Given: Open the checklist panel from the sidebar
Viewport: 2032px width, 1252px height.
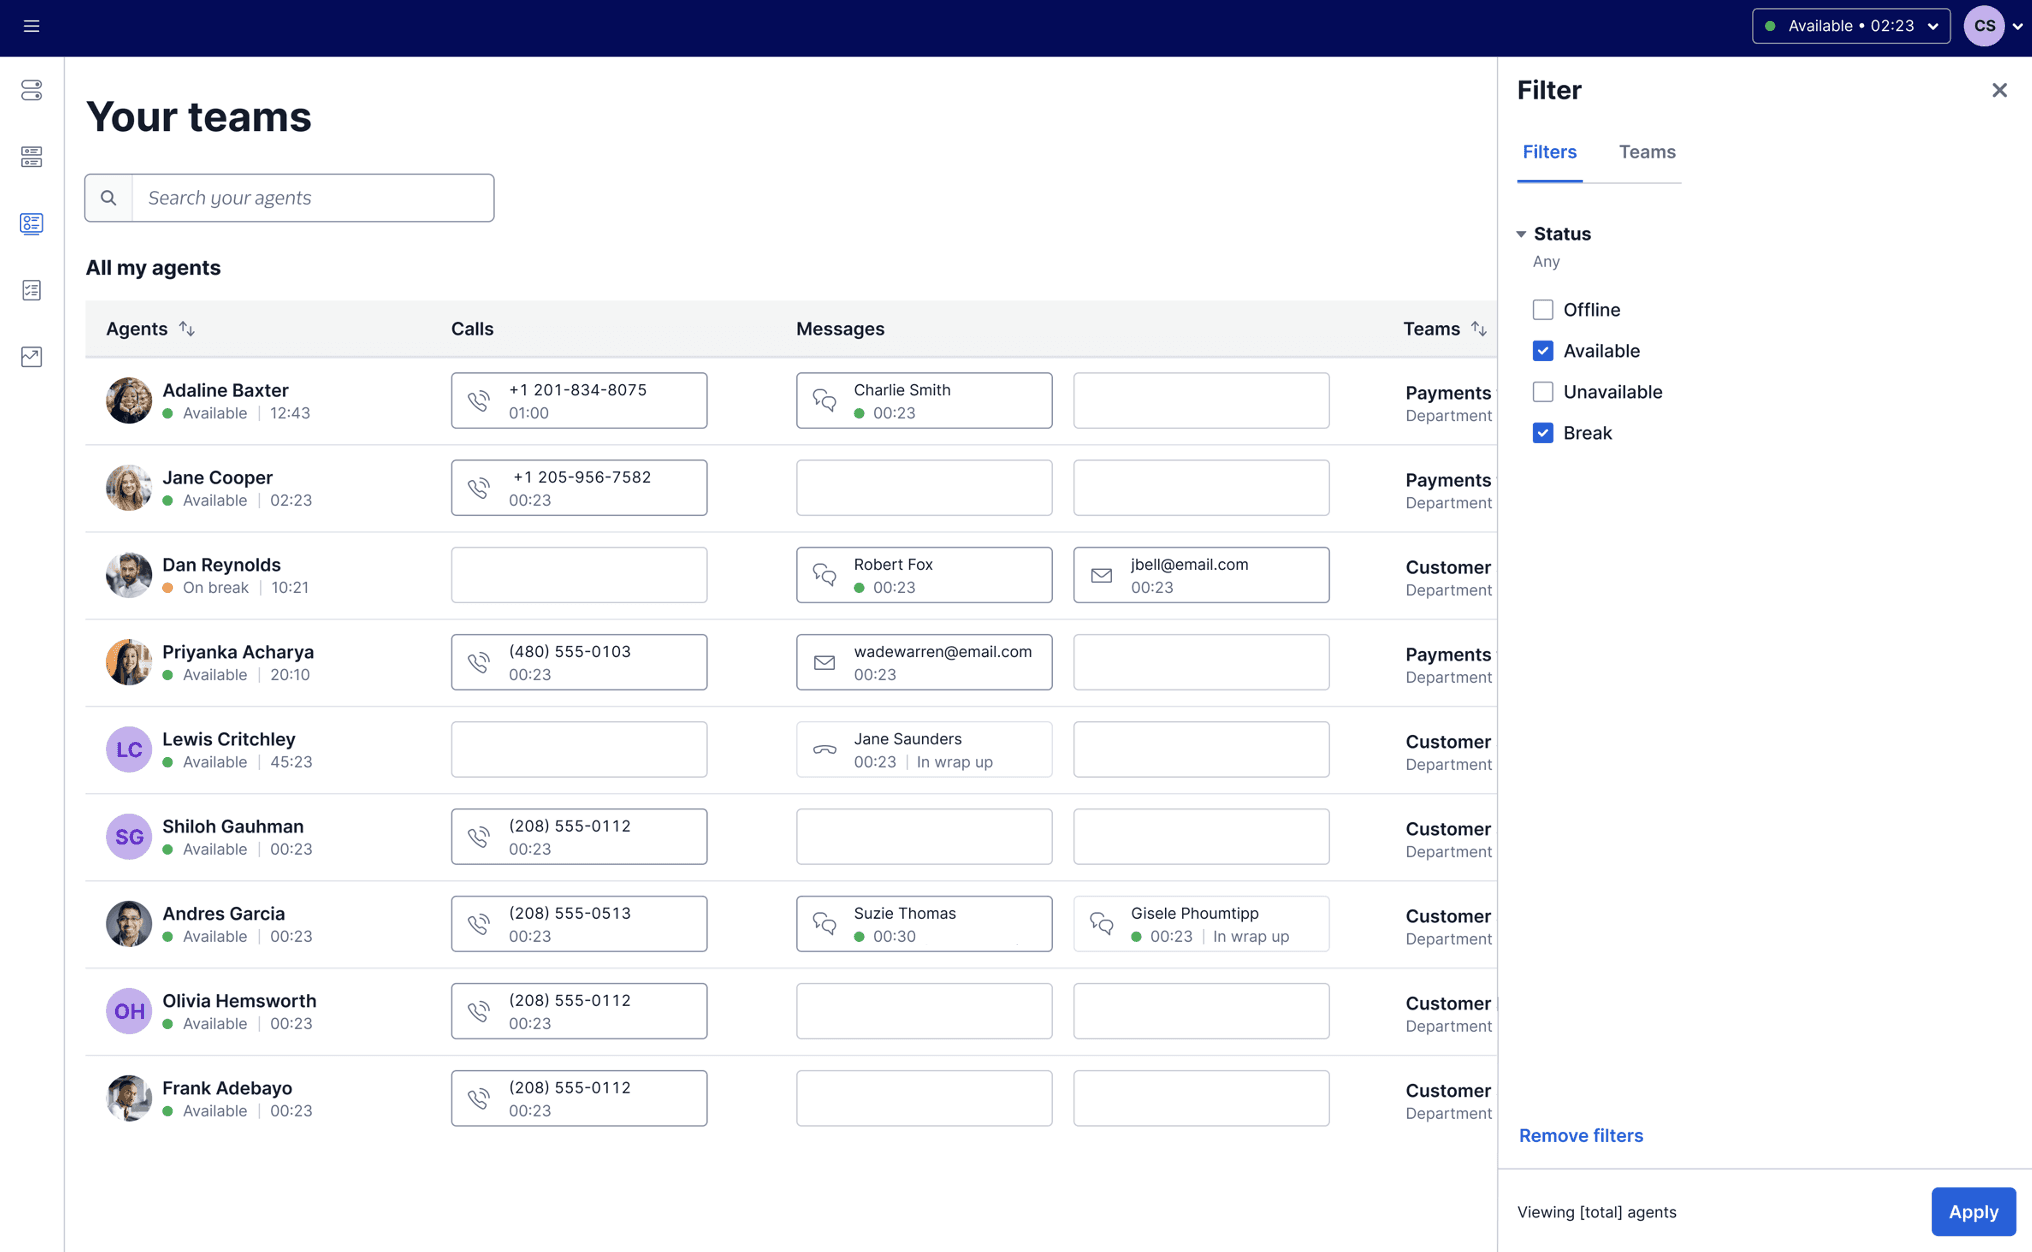Looking at the screenshot, I should click(x=31, y=290).
